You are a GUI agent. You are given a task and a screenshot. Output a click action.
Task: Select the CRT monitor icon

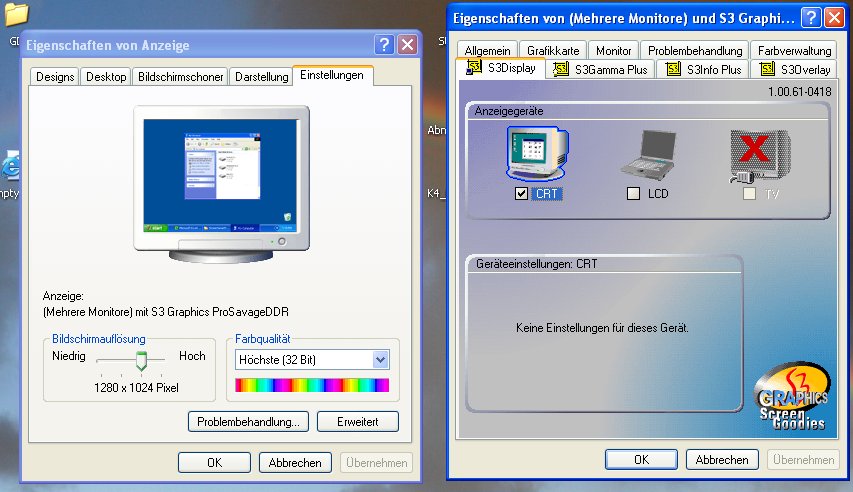(x=540, y=155)
